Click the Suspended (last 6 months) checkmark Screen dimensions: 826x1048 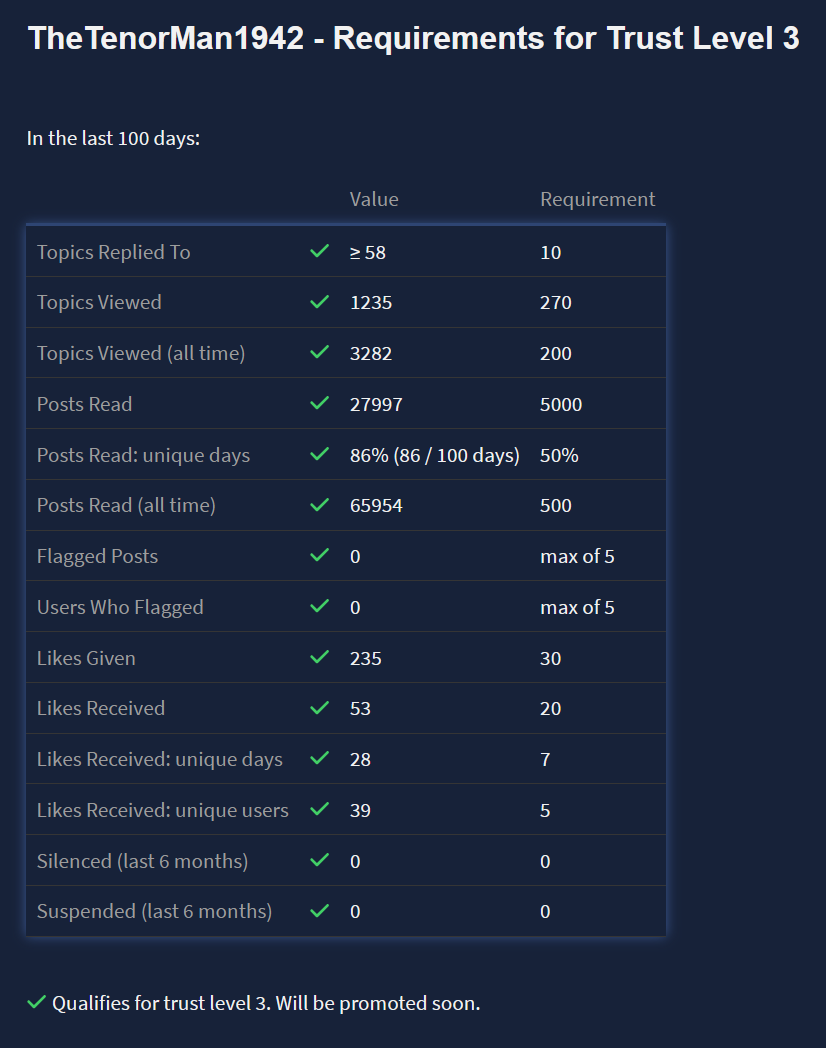click(x=320, y=911)
